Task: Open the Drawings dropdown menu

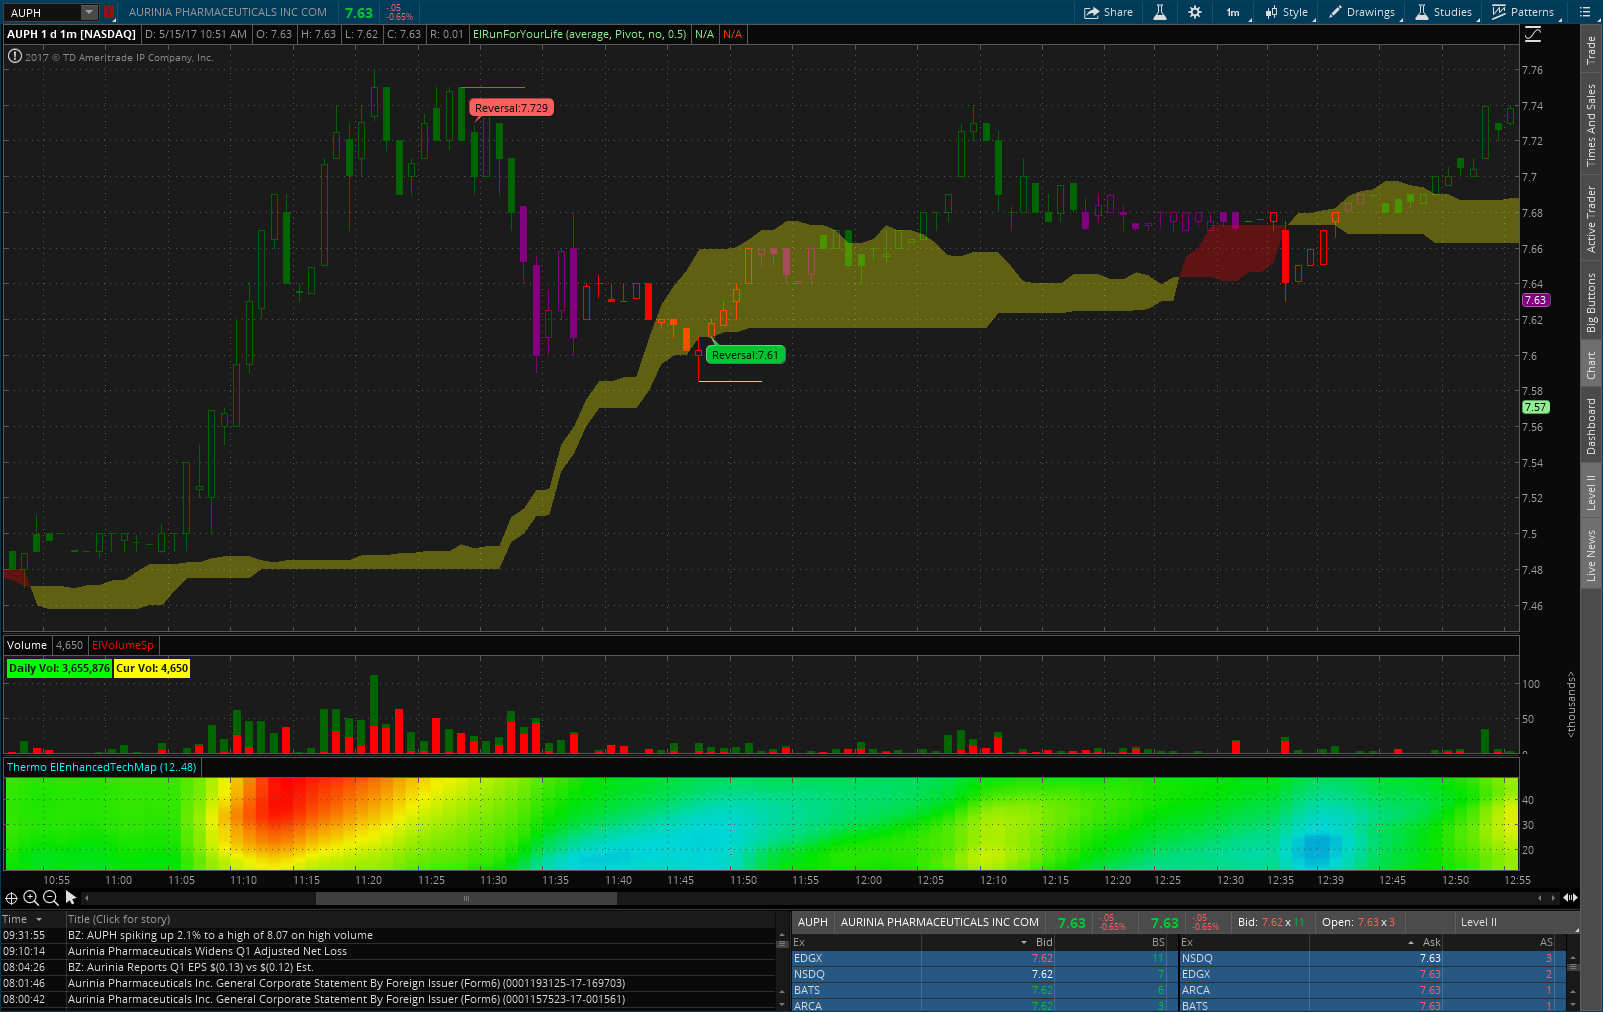Action: coord(1361,12)
